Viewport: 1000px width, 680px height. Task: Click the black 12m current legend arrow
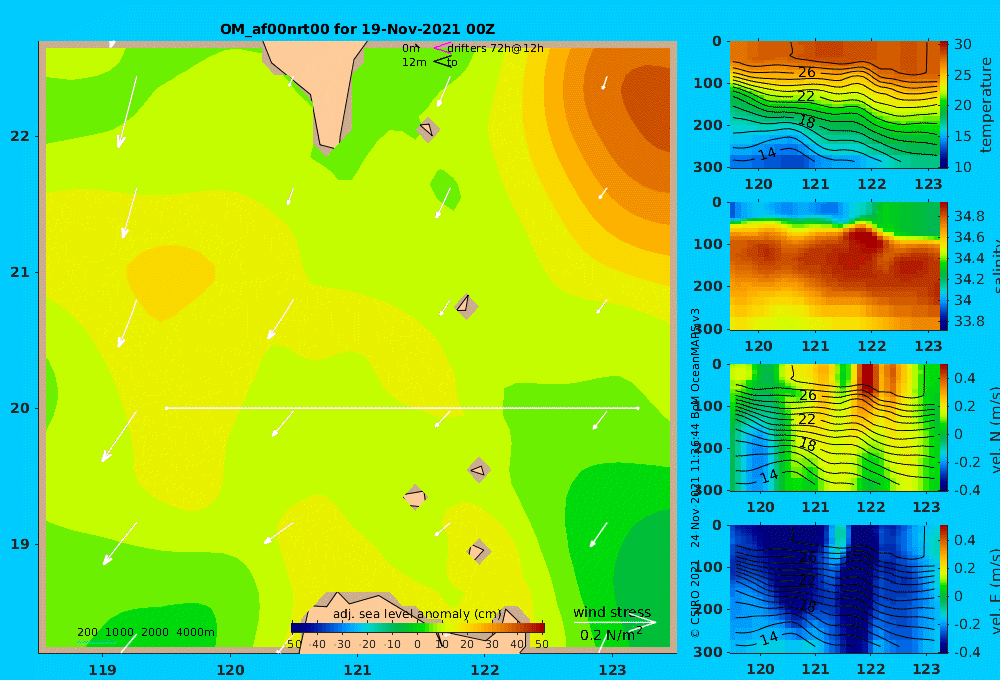(x=442, y=62)
